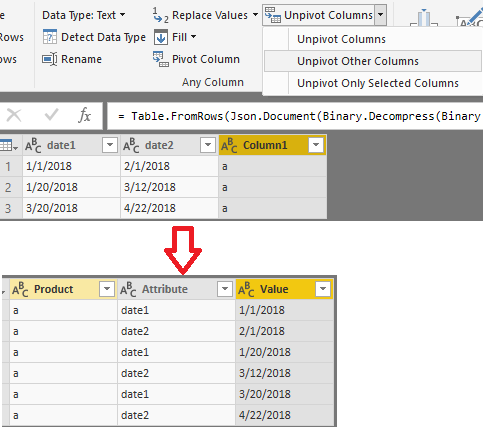The width and height of the screenshot is (483, 428).
Task: Expand the Replace Values dropdown arrow
Action: coord(255,15)
